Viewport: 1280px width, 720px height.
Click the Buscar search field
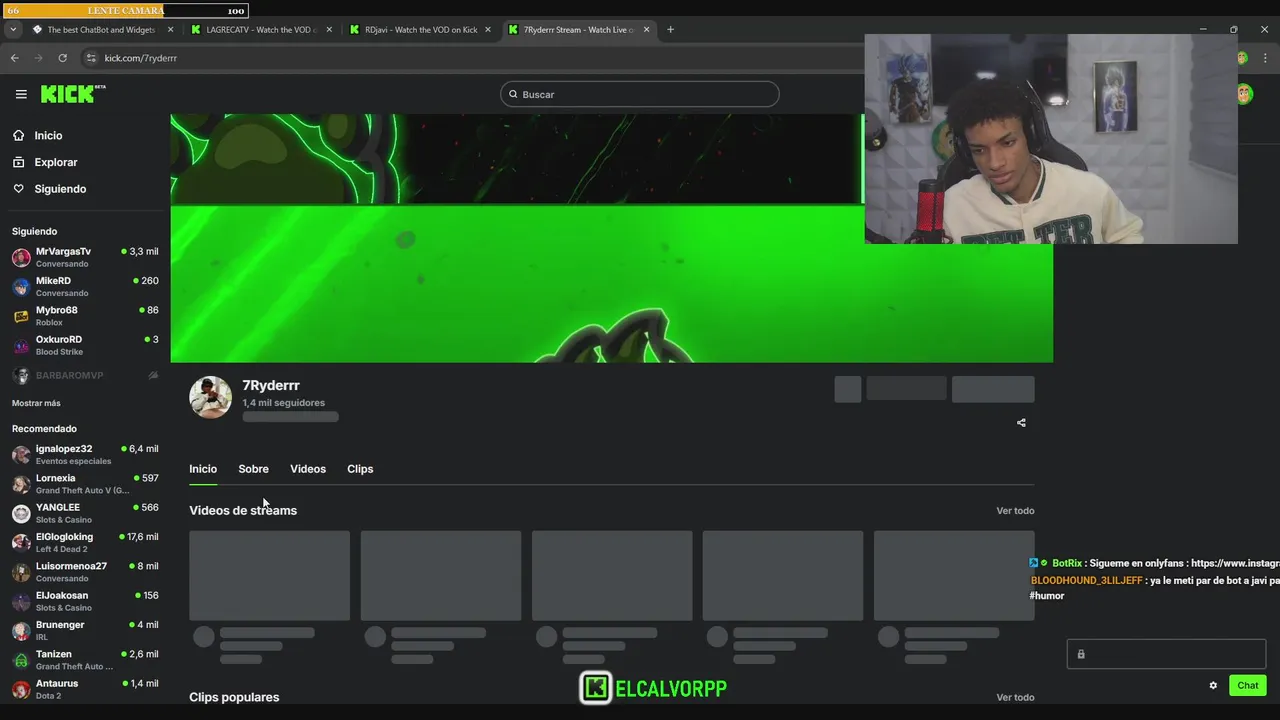pyautogui.click(x=640, y=94)
